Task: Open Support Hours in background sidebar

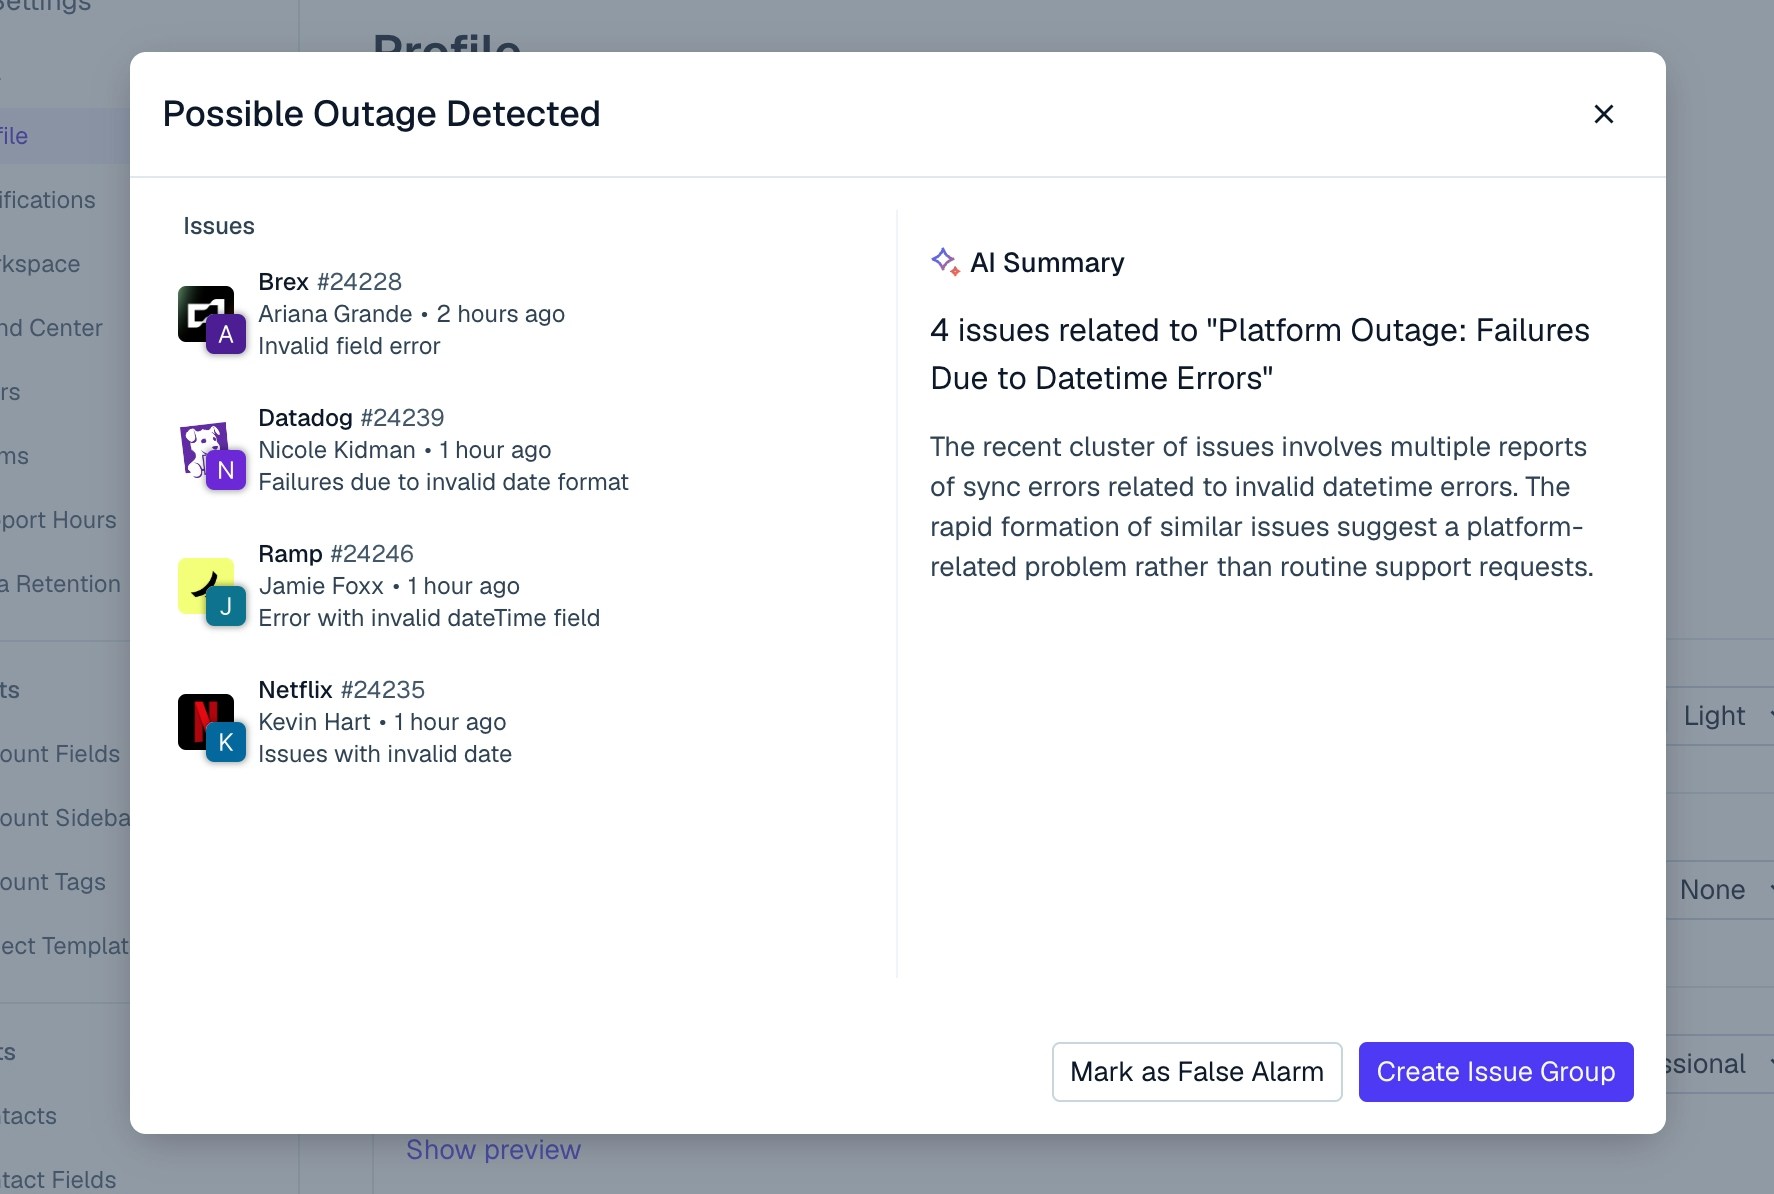Action: tap(58, 520)
